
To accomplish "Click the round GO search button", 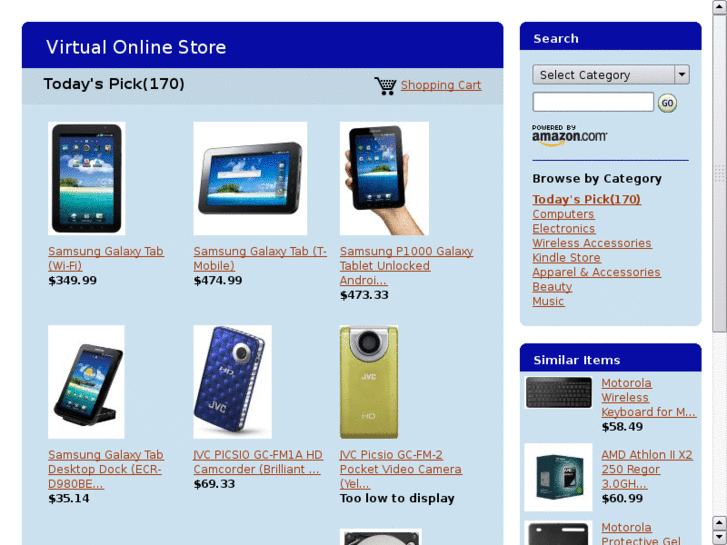I will click(667, 103).
